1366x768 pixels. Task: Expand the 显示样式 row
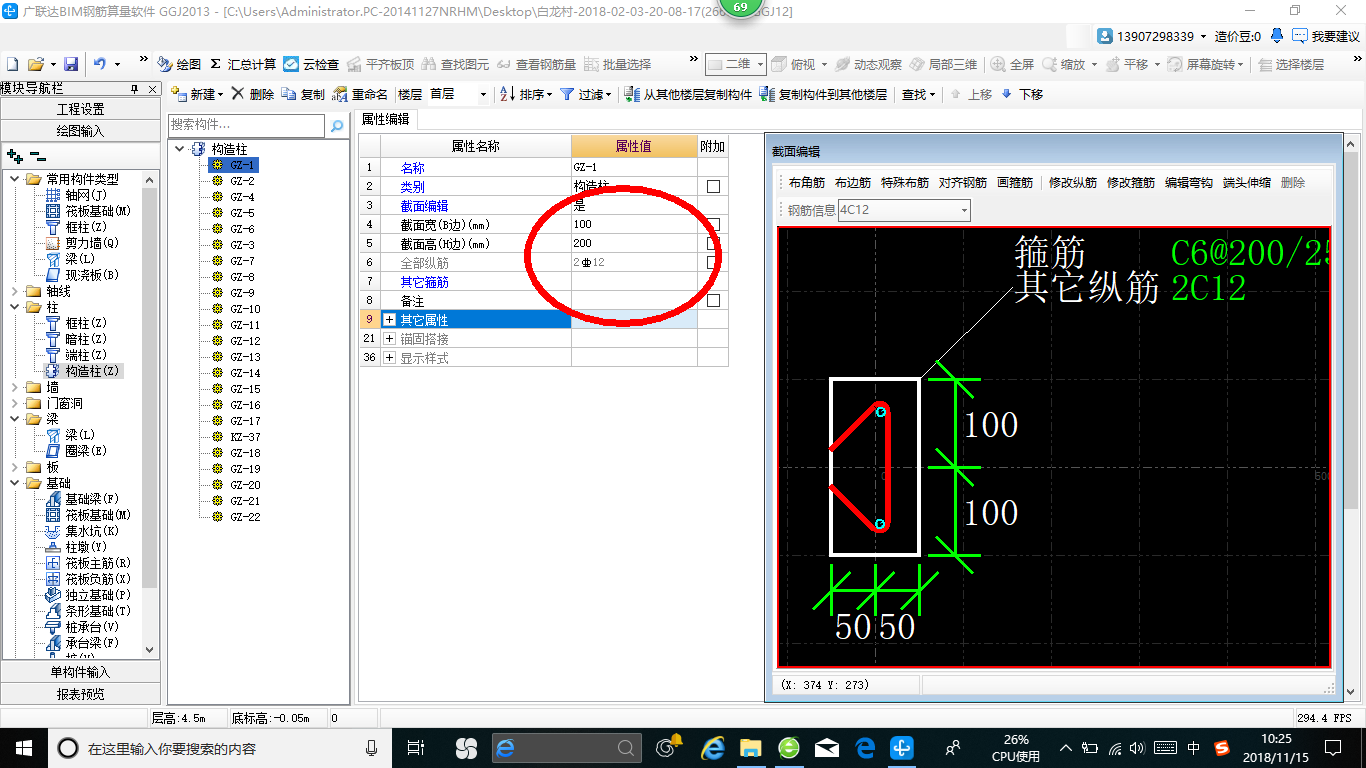tap(390, 358)
